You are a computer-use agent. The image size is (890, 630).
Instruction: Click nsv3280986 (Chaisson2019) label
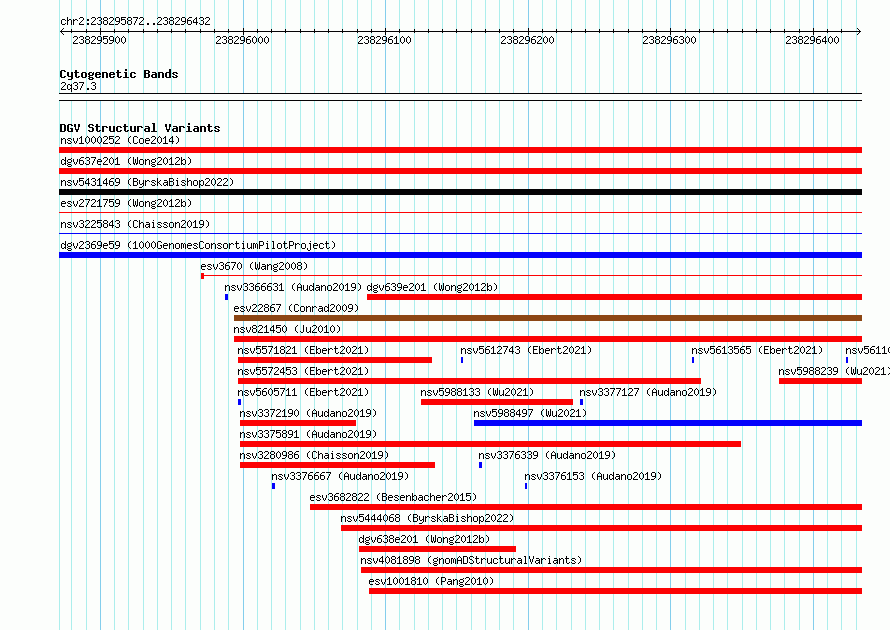tap(314, 455)
